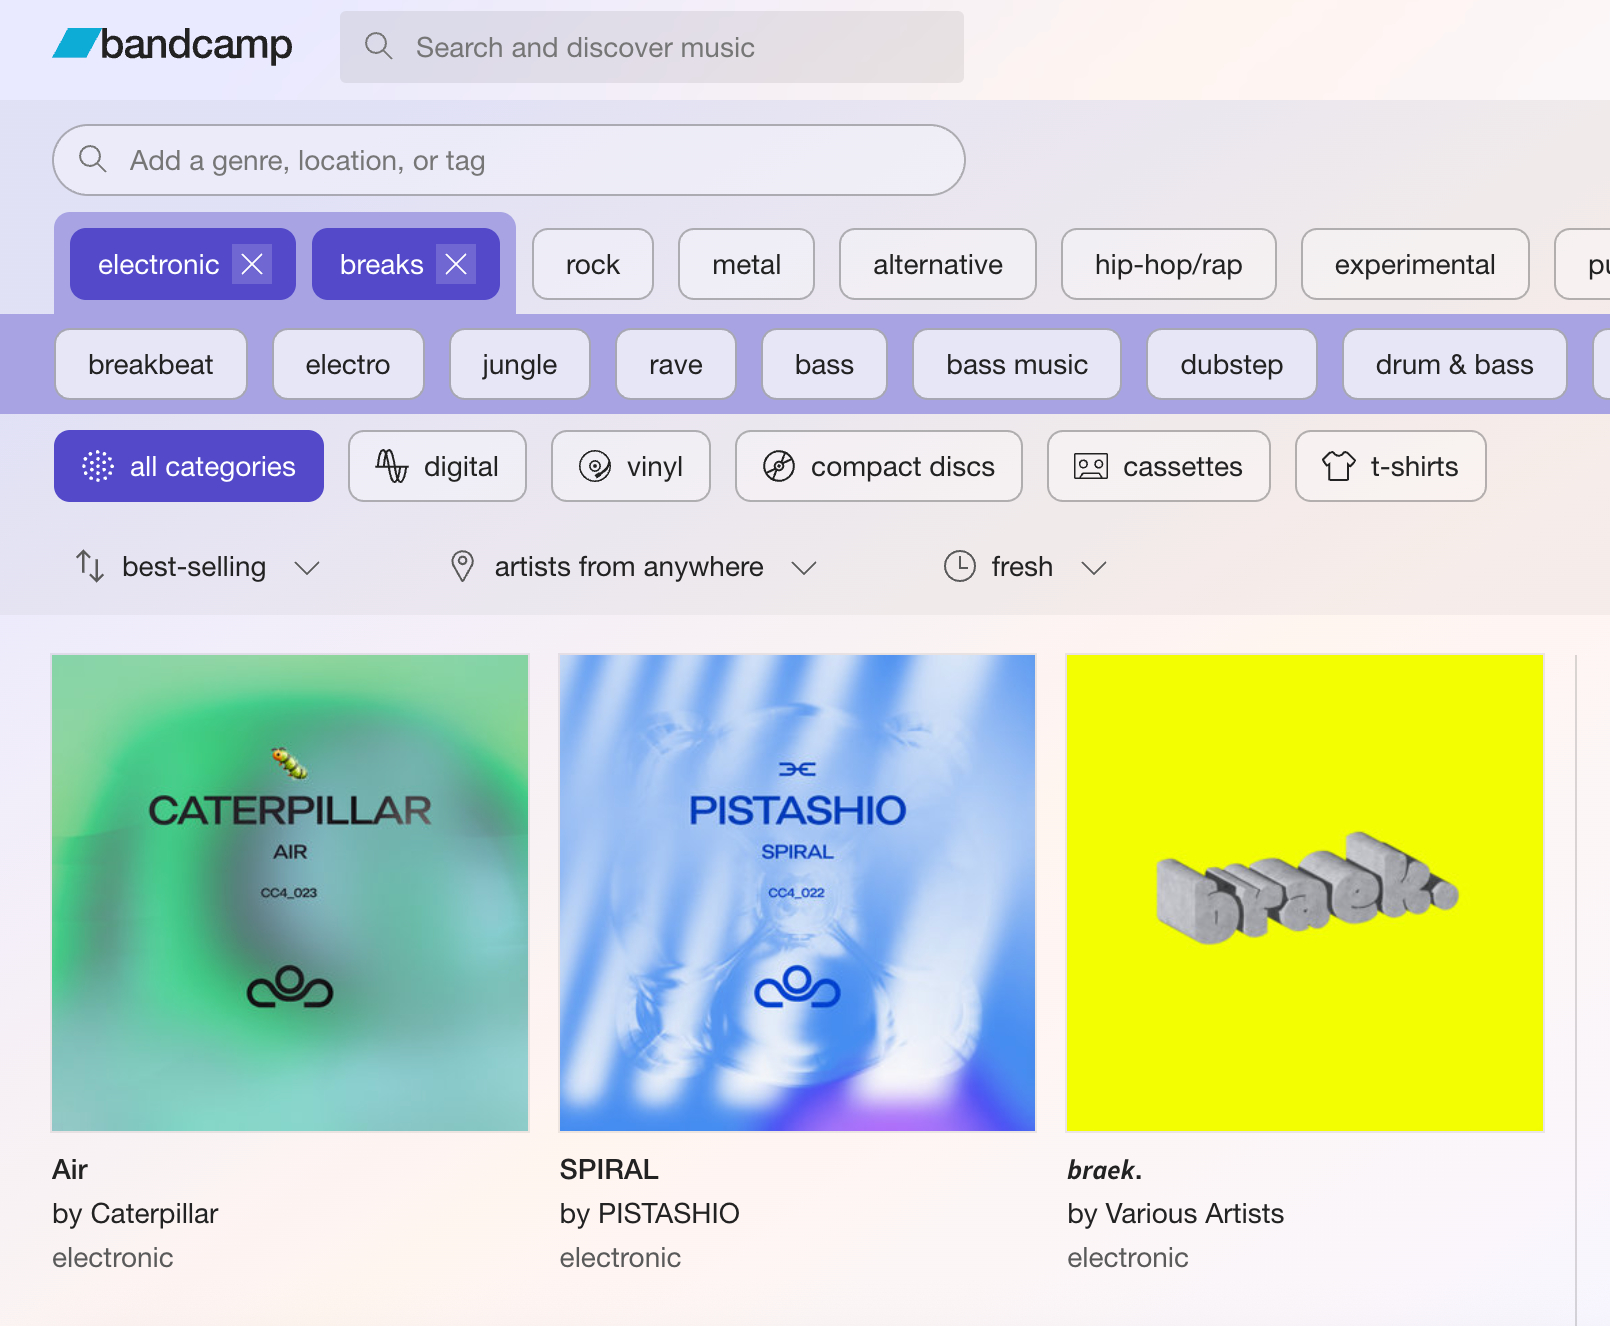This screenshot has width=1610, height=1326.
Task: Click the Bandcamp logo
Action: point(172,45)
